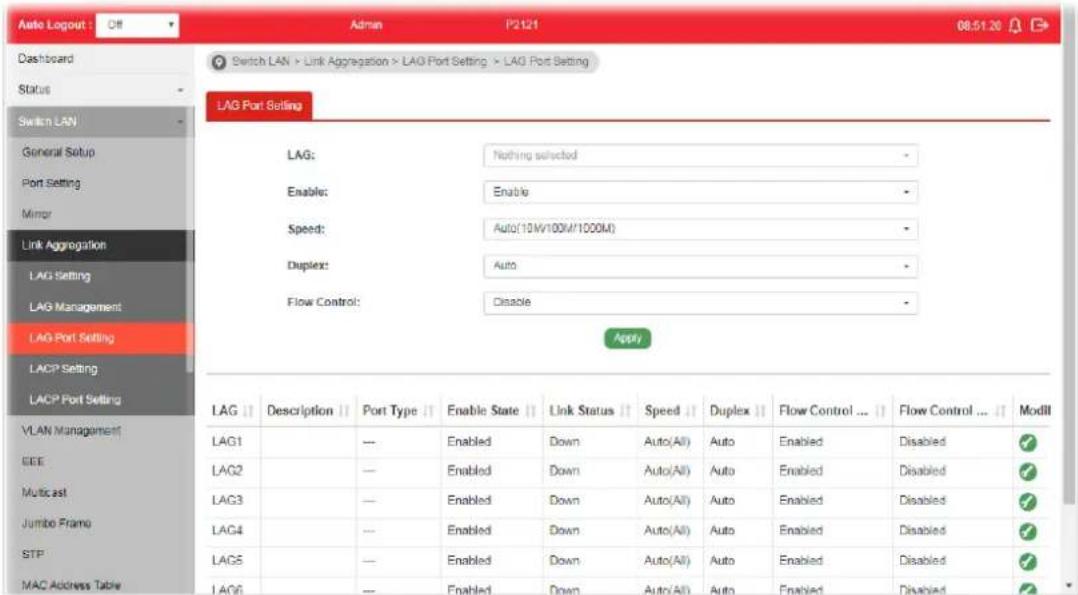Click the LAG1 row label
This screenshot has height=595, width=1078.
[227, 442]
